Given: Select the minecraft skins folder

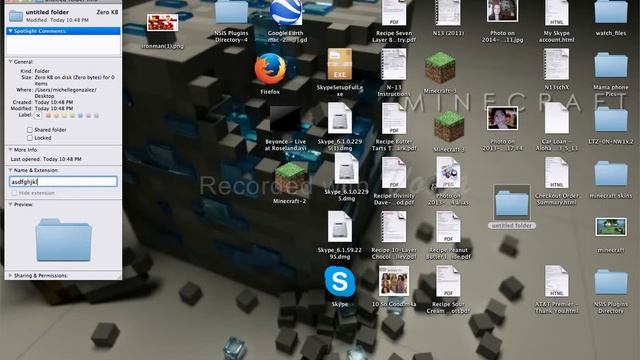Looking at the screenshot, I should click(x=611, y=173).
